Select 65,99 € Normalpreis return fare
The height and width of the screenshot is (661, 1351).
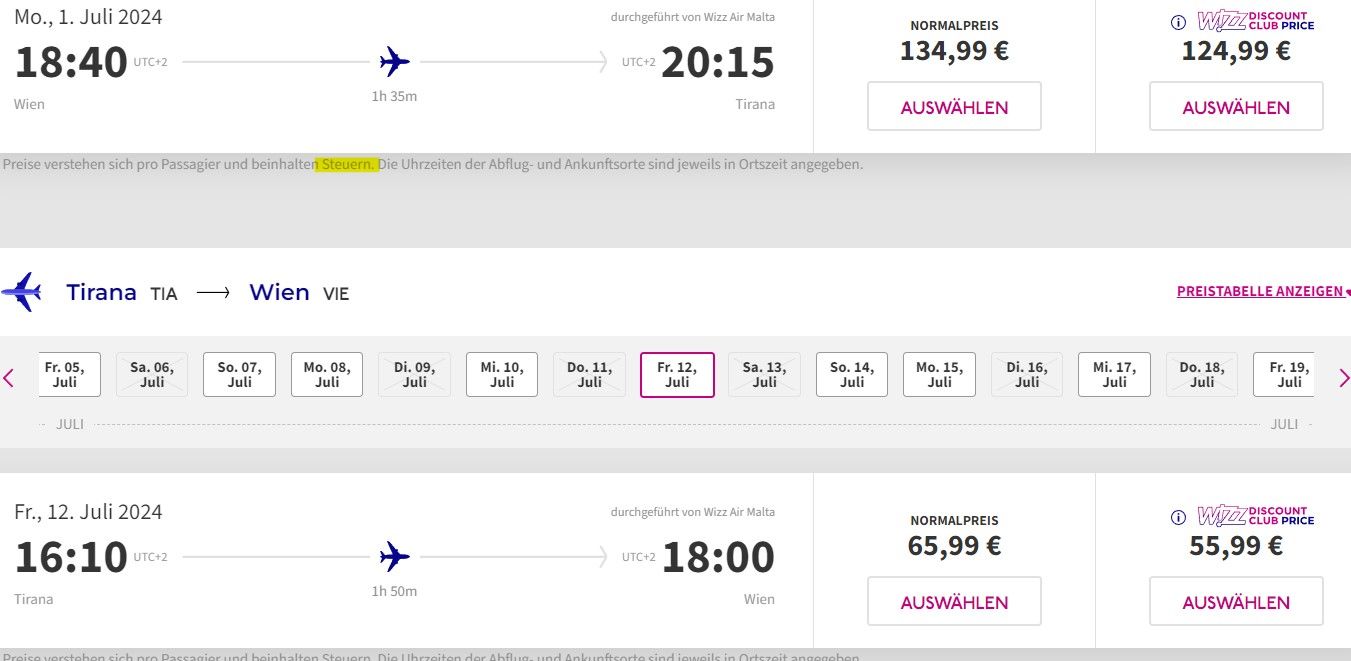click(954, 602)
